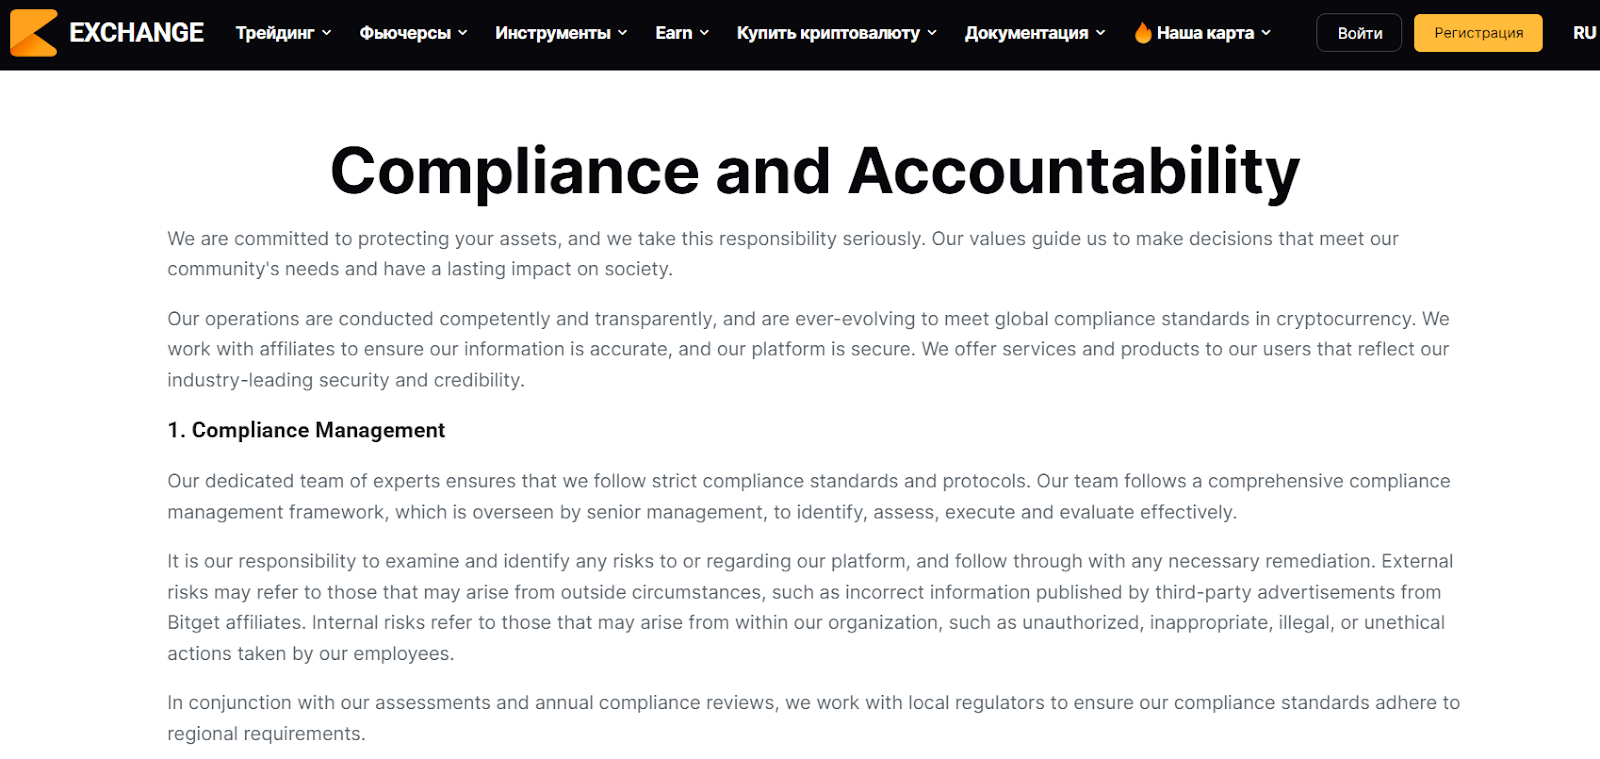Image resolution: width=1600 pixels, height=759 pixels.
Task: Expand the Трейдинг dropdown chevron
Action: tap(326, 33)
